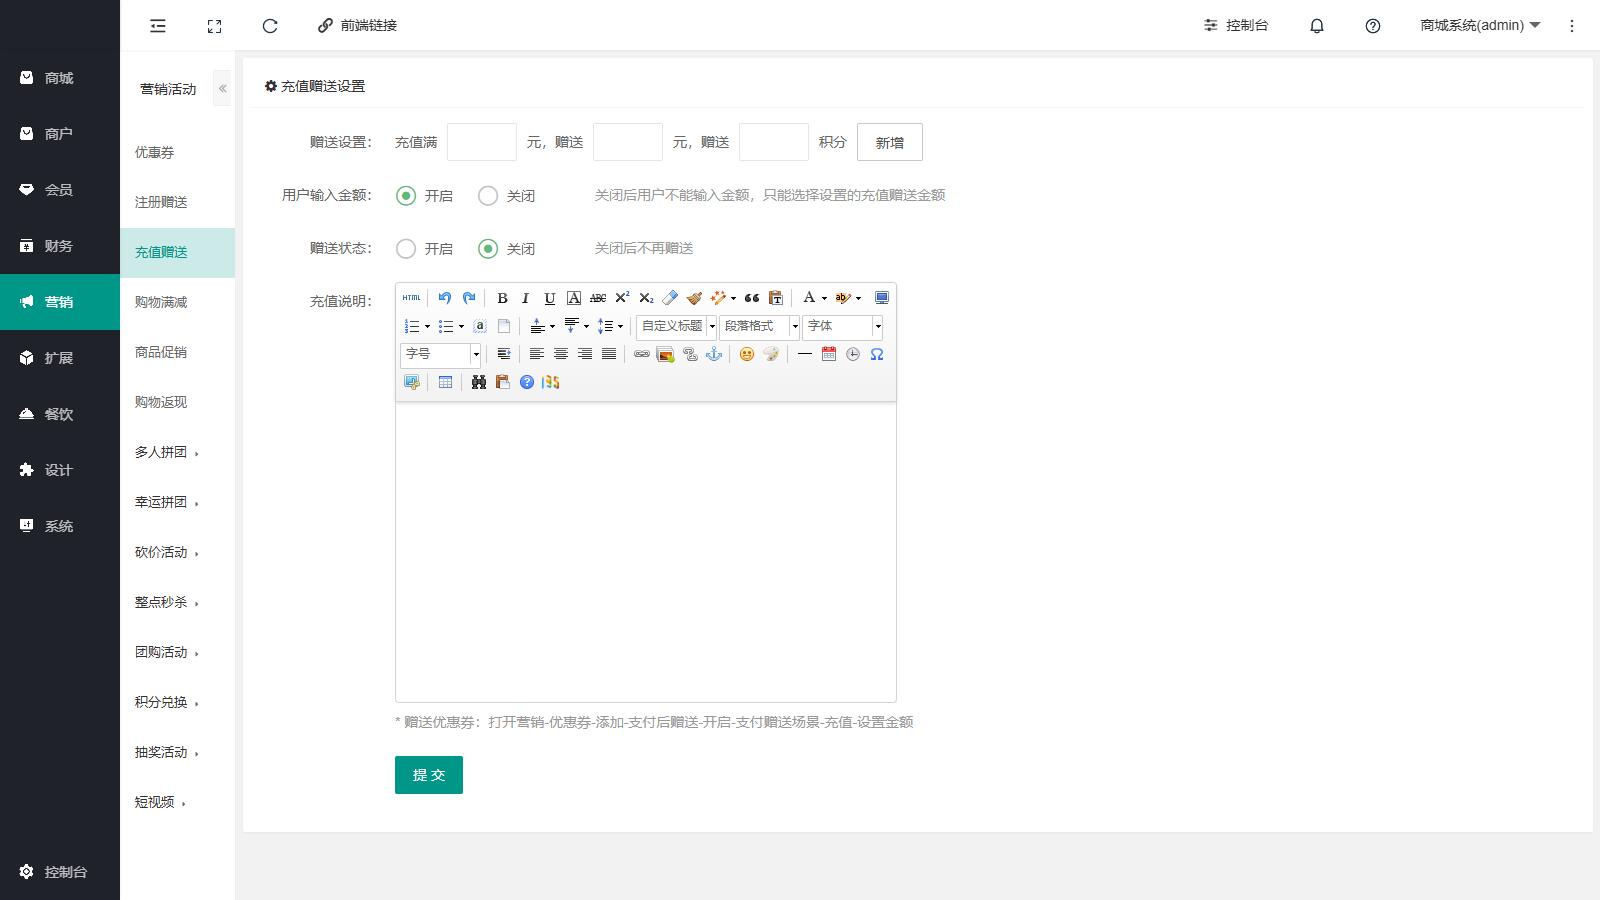Click the binoculars find-replace icon

pyautogui.click(x=479, y=382)
